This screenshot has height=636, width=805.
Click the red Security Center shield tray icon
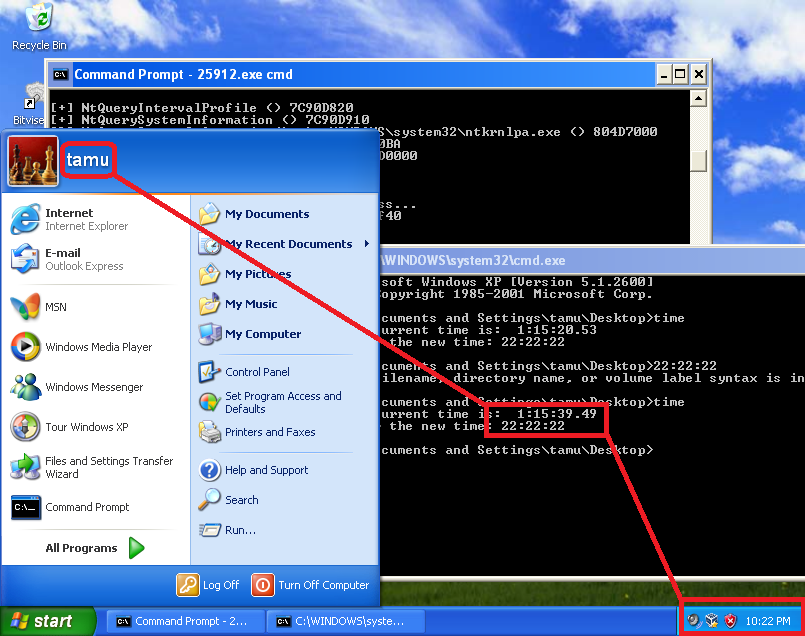(729, 620)
